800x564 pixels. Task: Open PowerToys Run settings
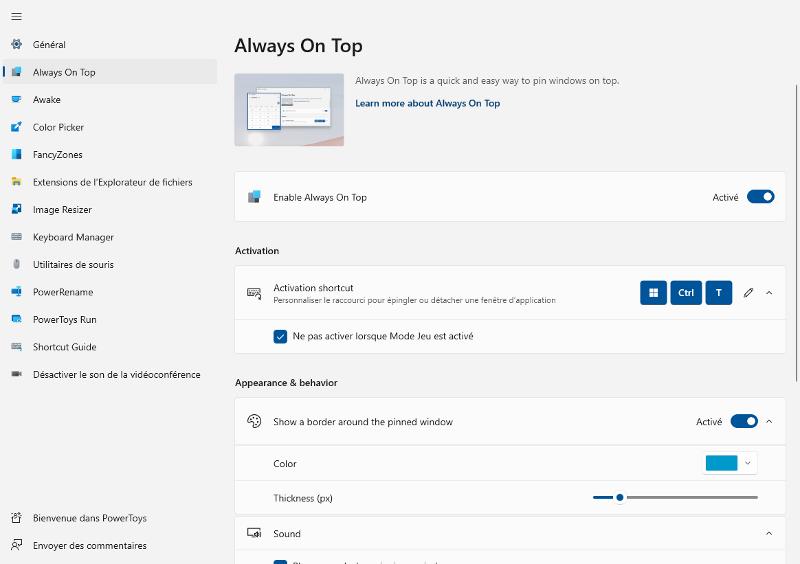110,319
